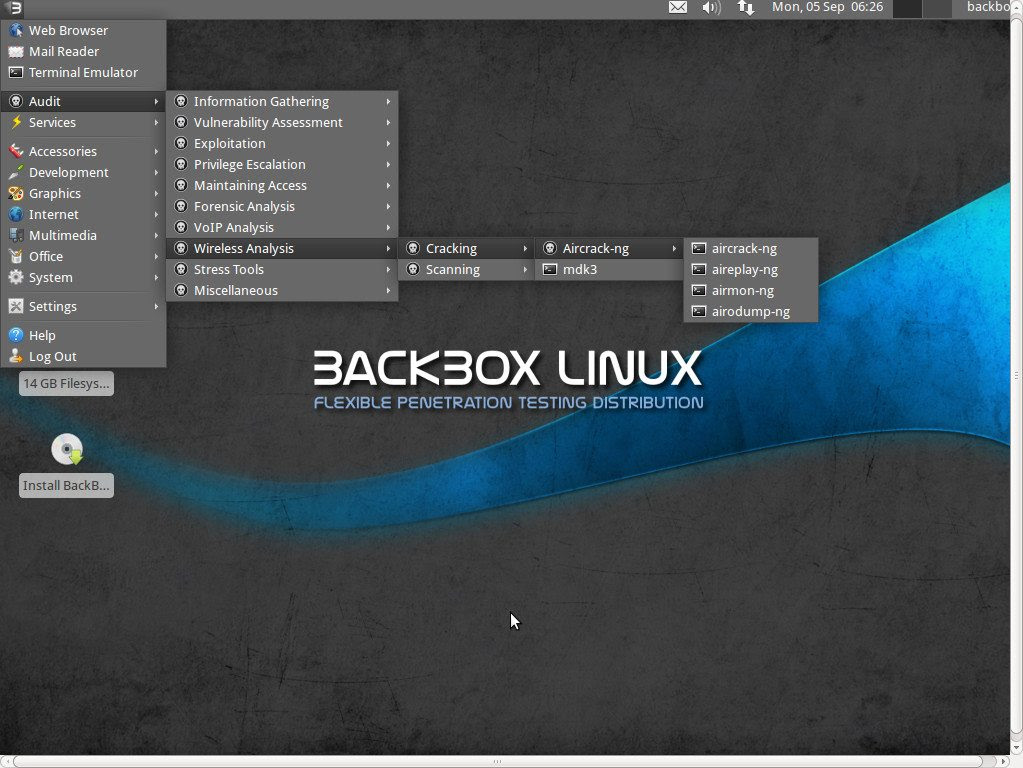Expand the Miscellaneous submenu arrow
This screenshot has width=1023, height=768.
(388, 290)
